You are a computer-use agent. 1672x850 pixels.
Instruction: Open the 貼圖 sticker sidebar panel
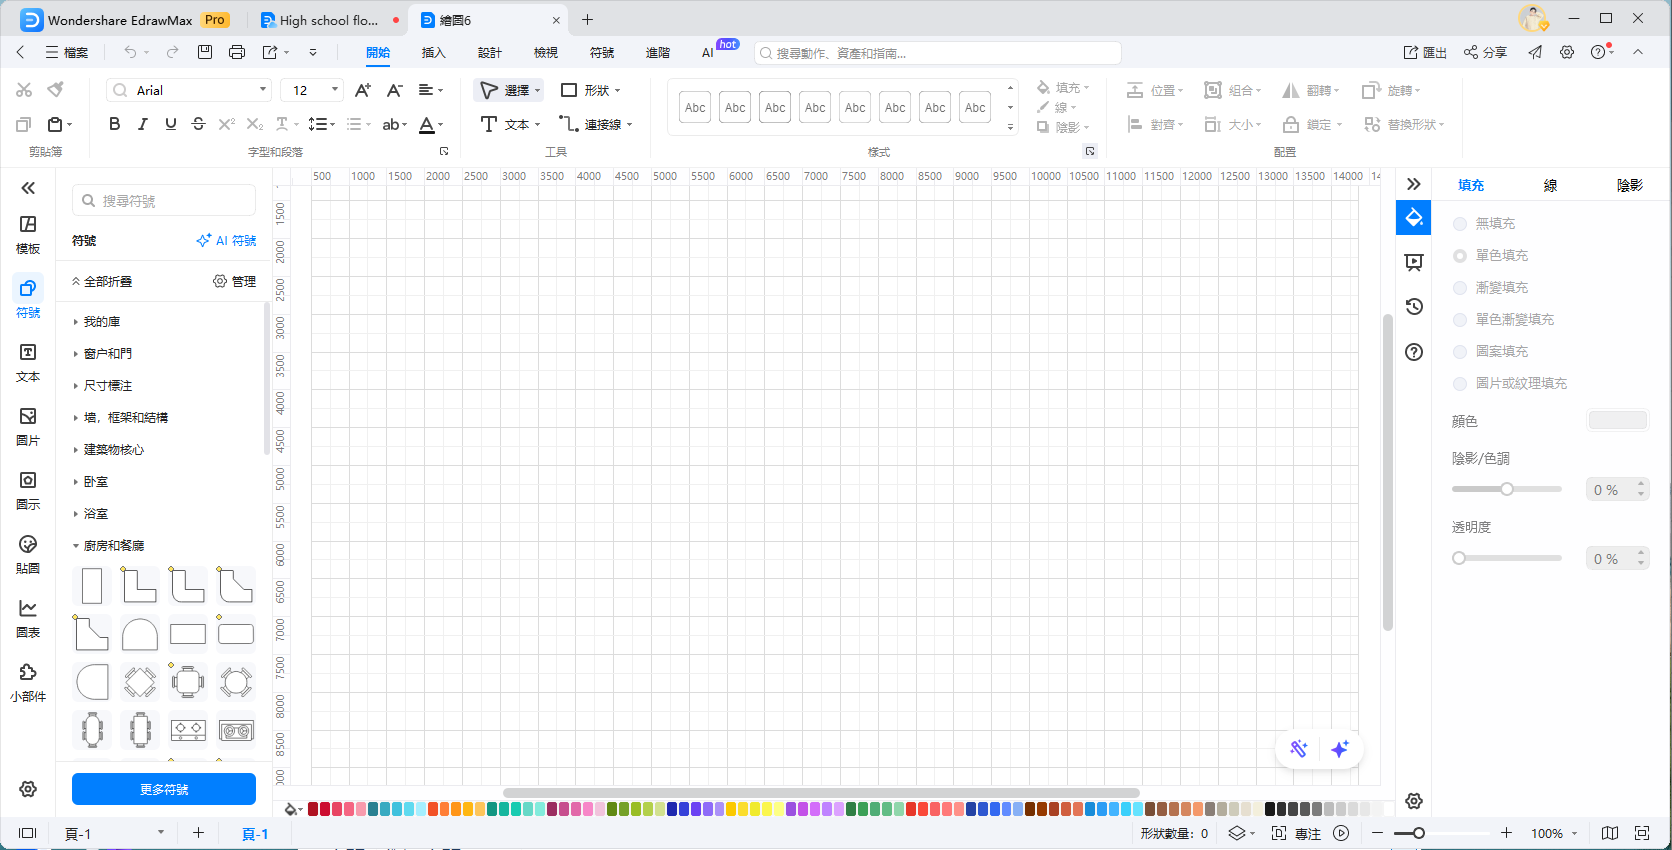(28, 554)
